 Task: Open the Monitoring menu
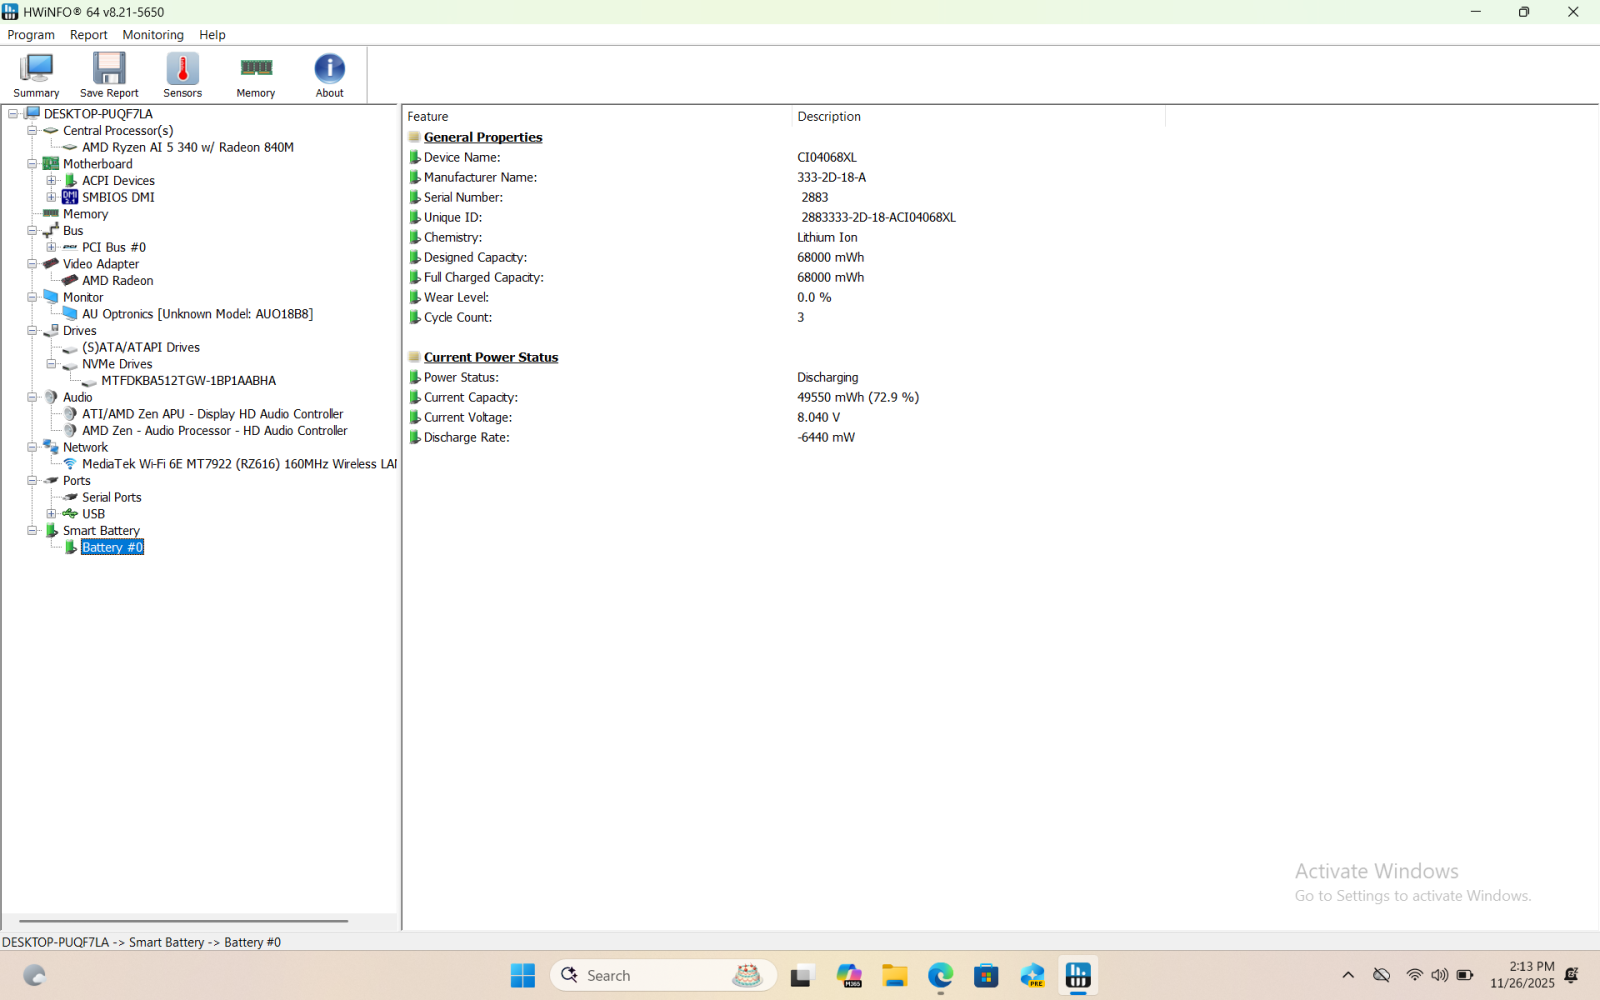pyautogui.click(x=153, y=35)
